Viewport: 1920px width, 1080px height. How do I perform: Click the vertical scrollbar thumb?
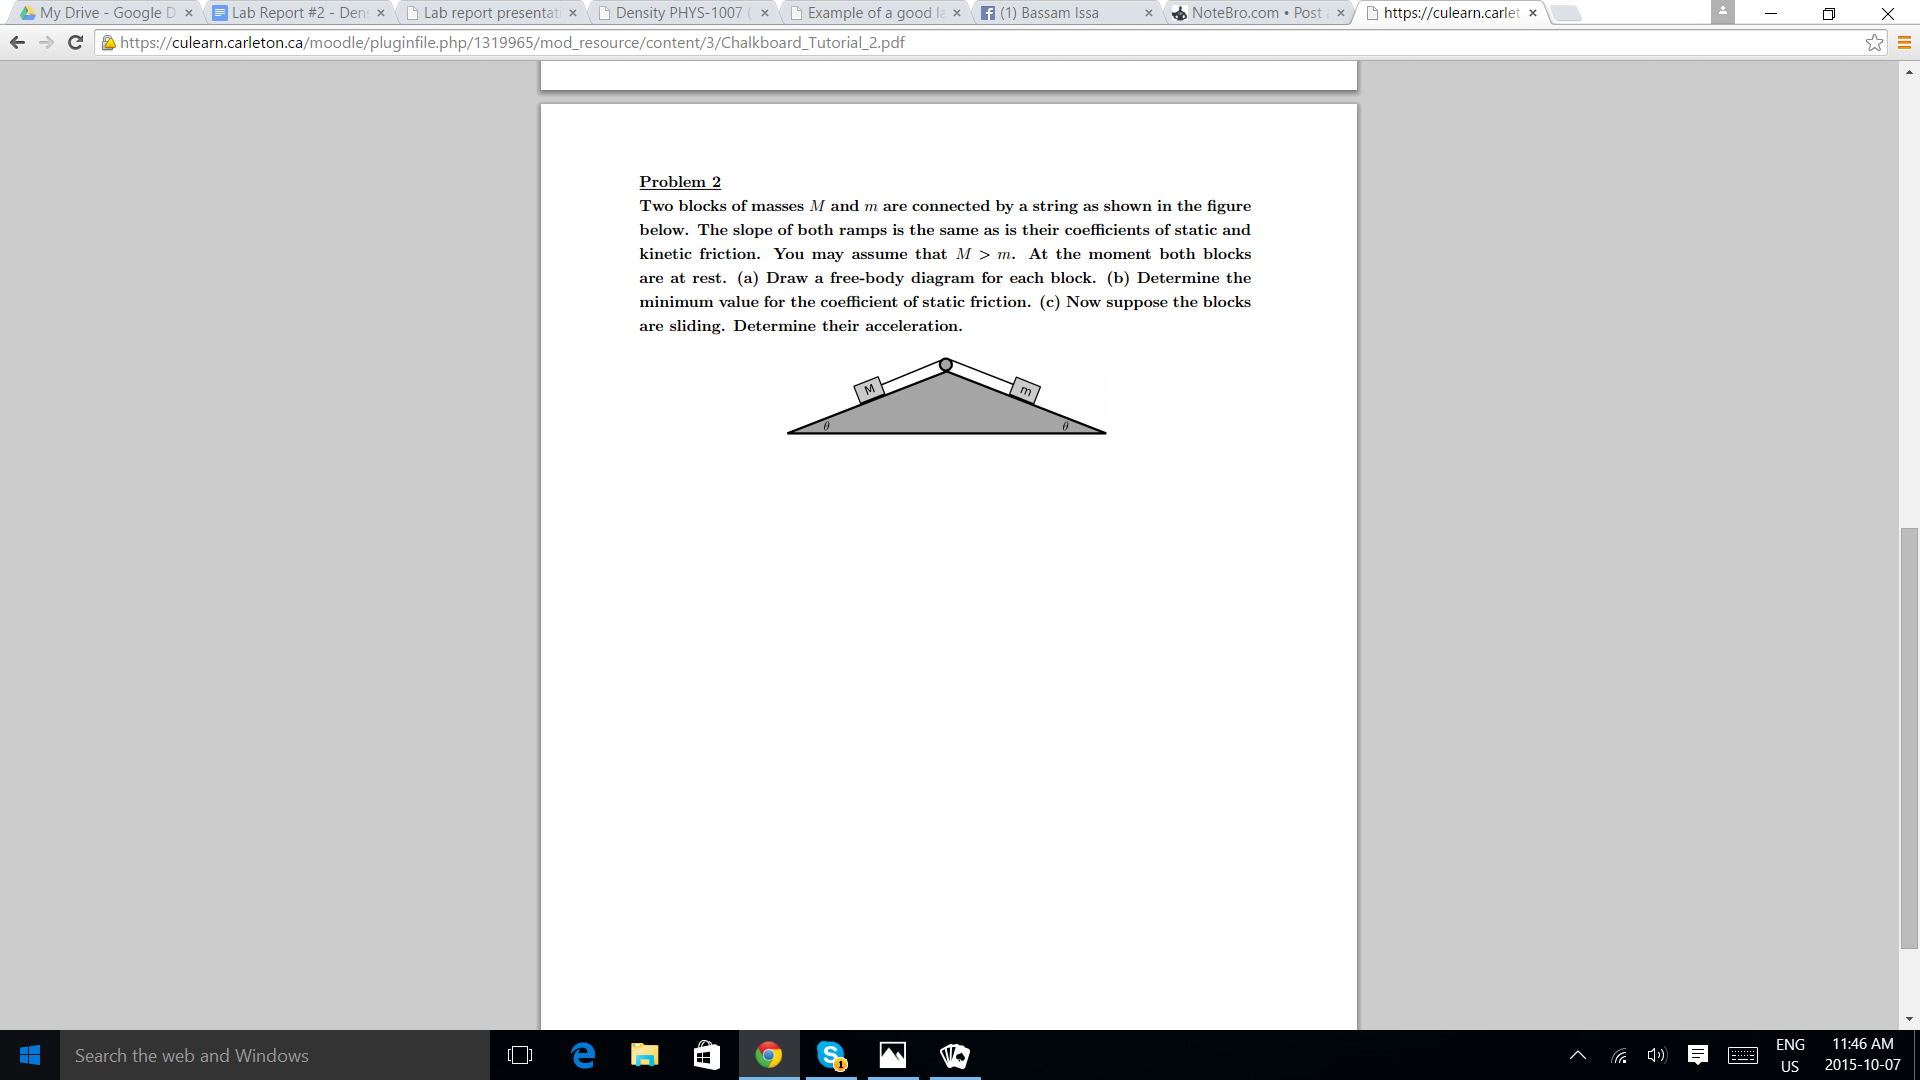pos(1909,737)
